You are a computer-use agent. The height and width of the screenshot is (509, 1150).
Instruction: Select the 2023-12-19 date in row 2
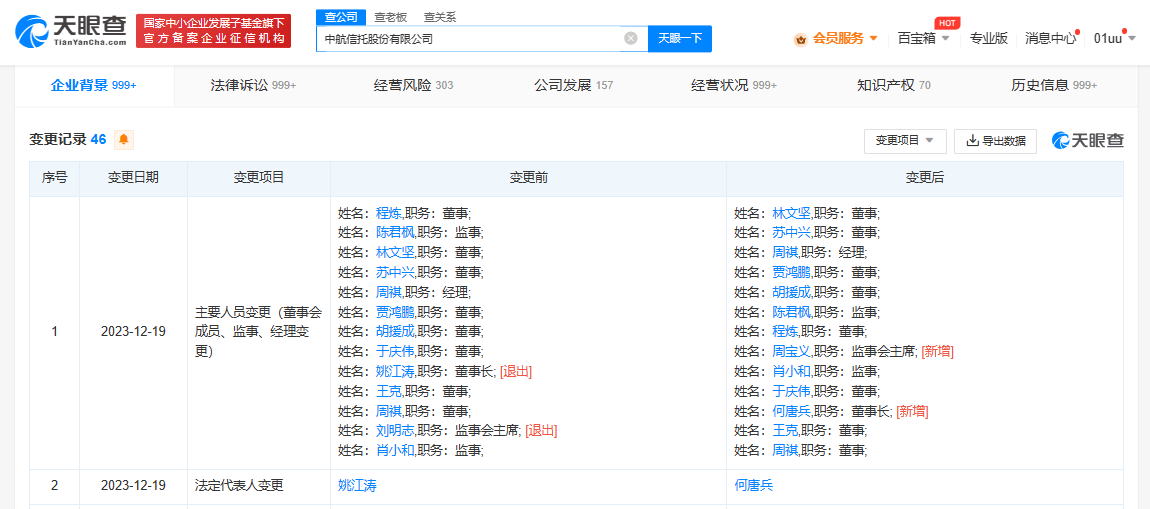(x=133, y=486)
